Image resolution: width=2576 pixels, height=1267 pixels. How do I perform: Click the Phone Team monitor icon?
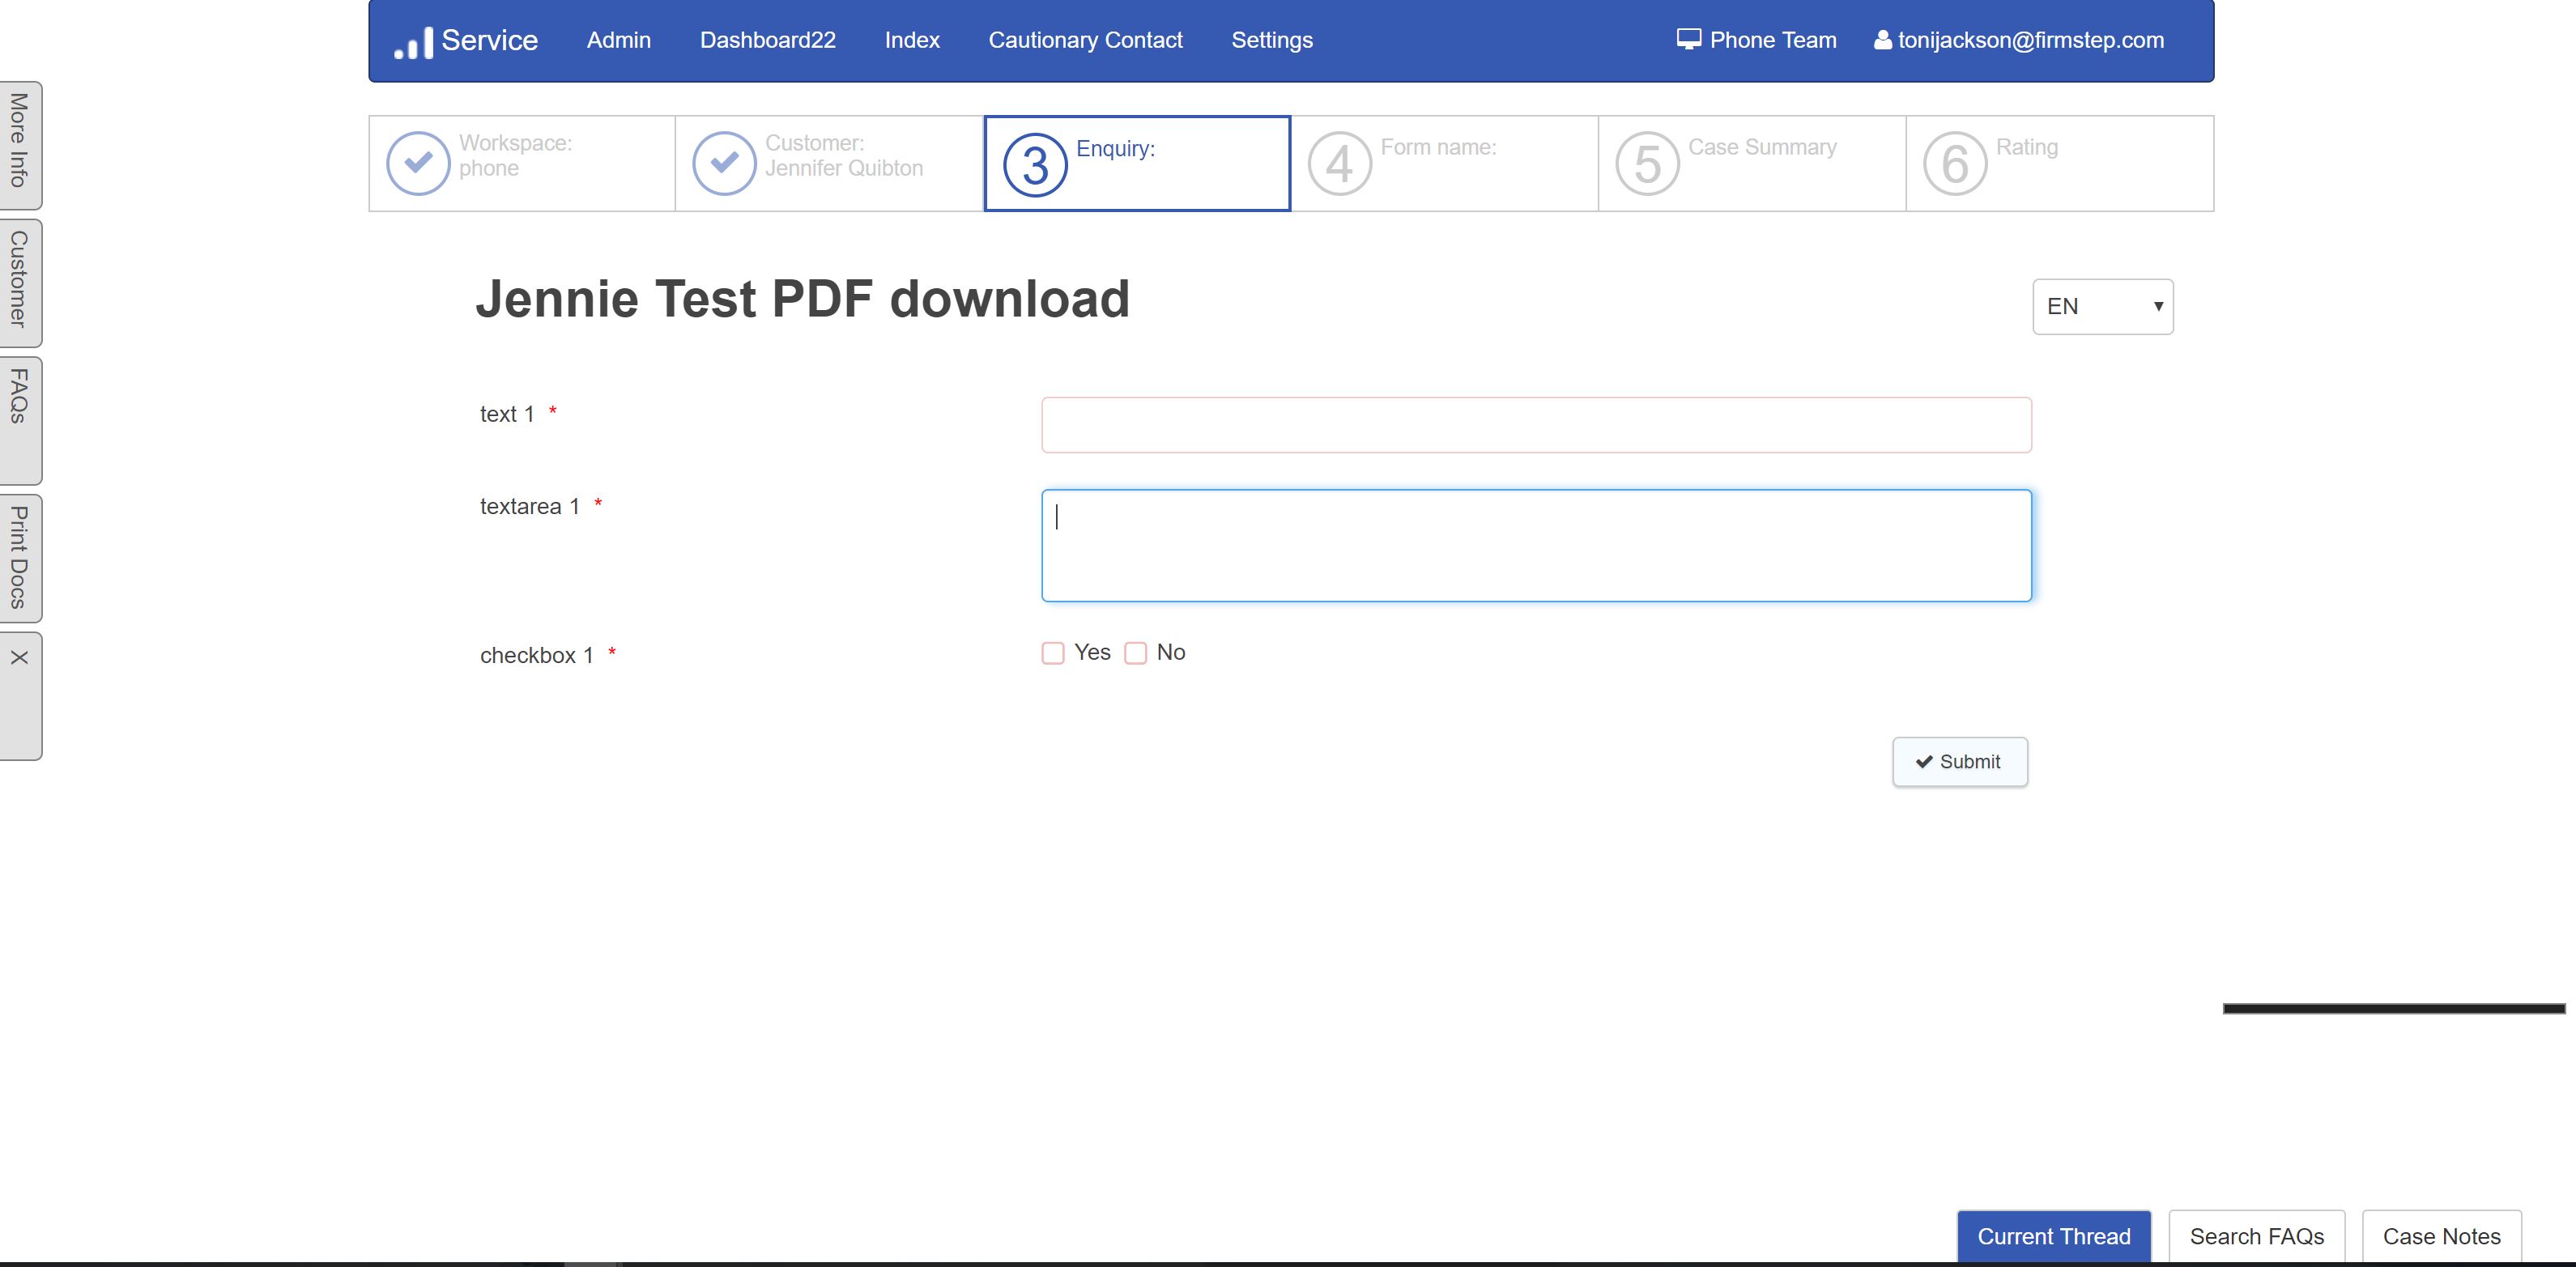[x=1689, y=40]
